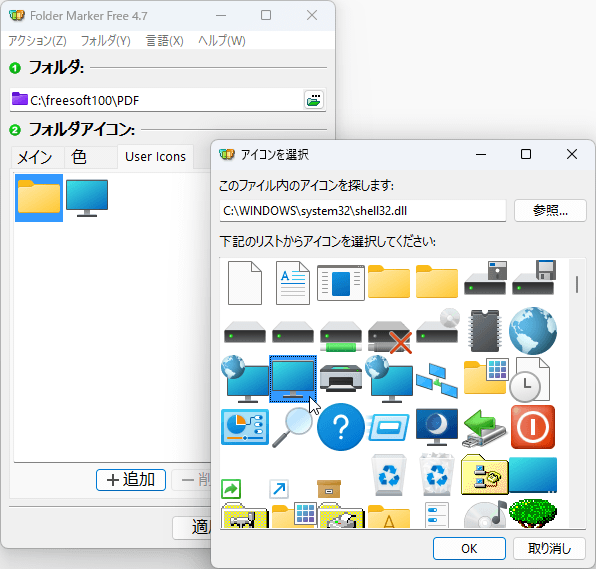Image resolution: width=596 pixels, height=569 pixels.
Task: Open the アクション(Z) menu
Action: 37,40
